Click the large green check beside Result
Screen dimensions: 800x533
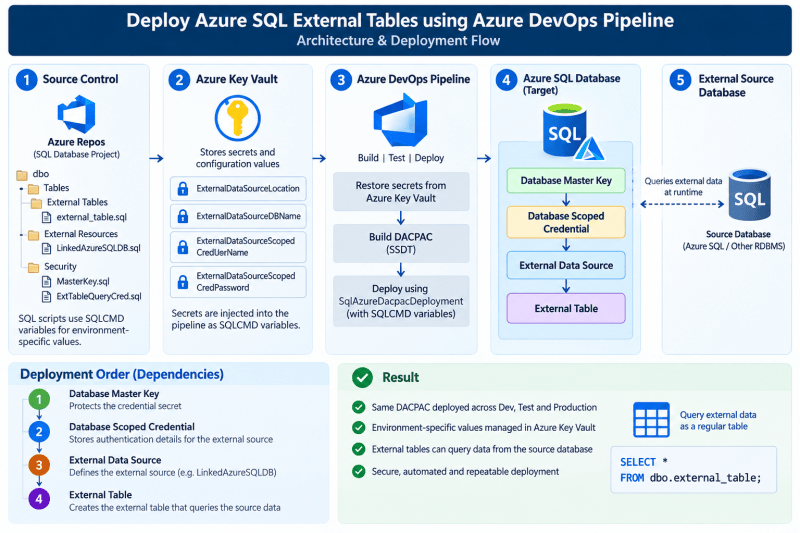tap(362, 377)
